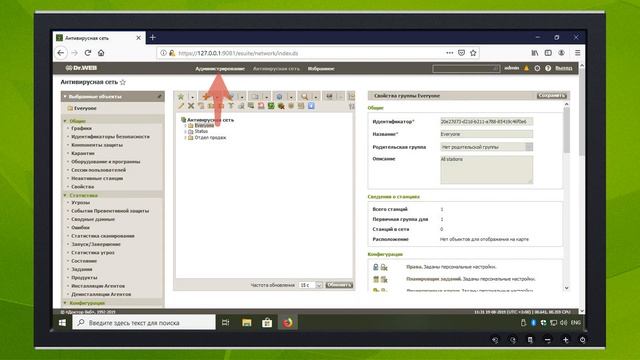
Task: Open a new Firefox tab with the plus button
Action: pos(153,38)
